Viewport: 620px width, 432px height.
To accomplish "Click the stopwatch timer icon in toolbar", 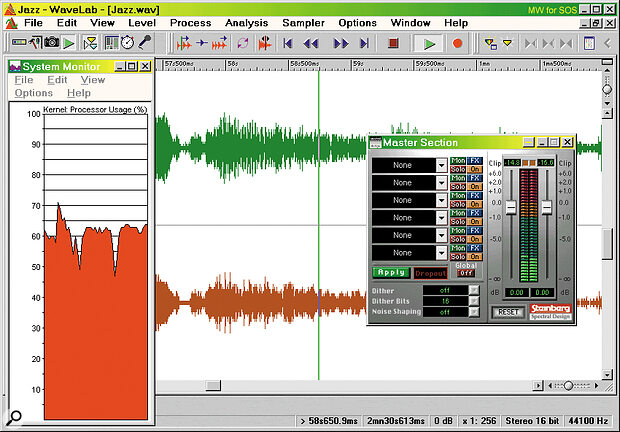I will [x=127, y=42].
